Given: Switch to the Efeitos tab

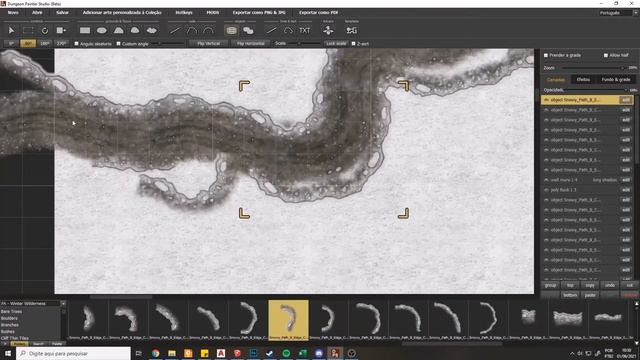Looking at the screenshot, I should (x=583, y=80).
